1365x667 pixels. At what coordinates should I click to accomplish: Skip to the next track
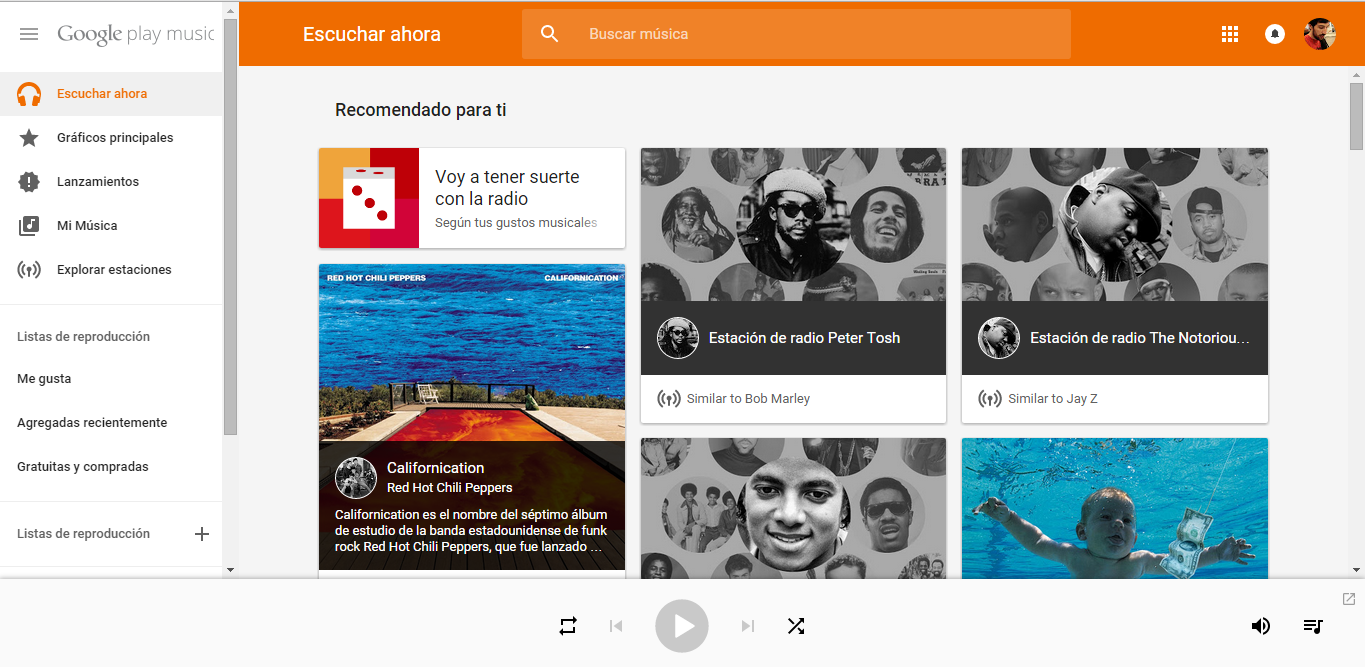pos(747,626)
